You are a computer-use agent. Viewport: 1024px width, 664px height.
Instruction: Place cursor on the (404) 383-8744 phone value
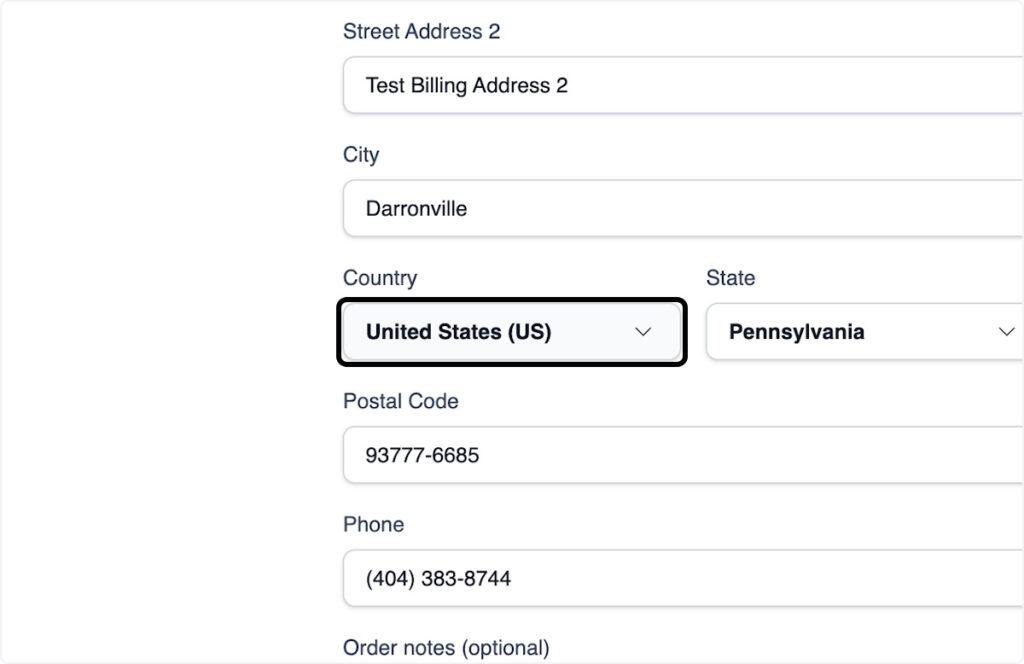(x=438, y=578)
